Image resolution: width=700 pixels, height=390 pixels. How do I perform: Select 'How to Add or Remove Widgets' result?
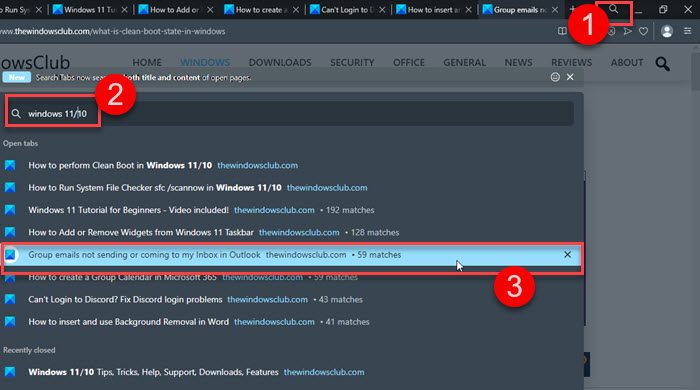(292, 232)
